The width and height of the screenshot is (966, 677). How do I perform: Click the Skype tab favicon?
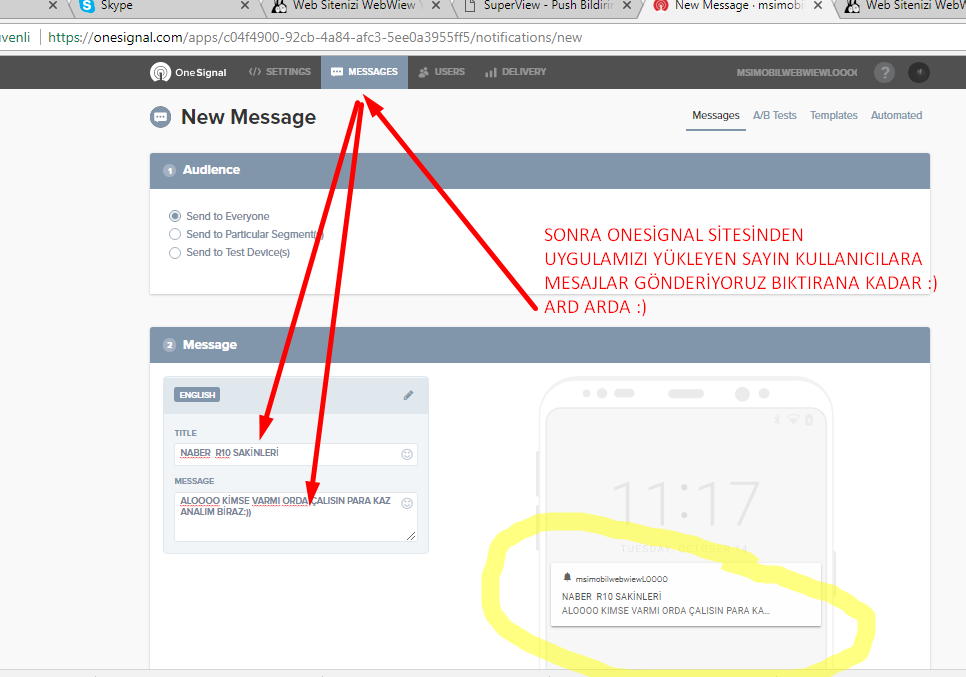(x=87, y=6)
